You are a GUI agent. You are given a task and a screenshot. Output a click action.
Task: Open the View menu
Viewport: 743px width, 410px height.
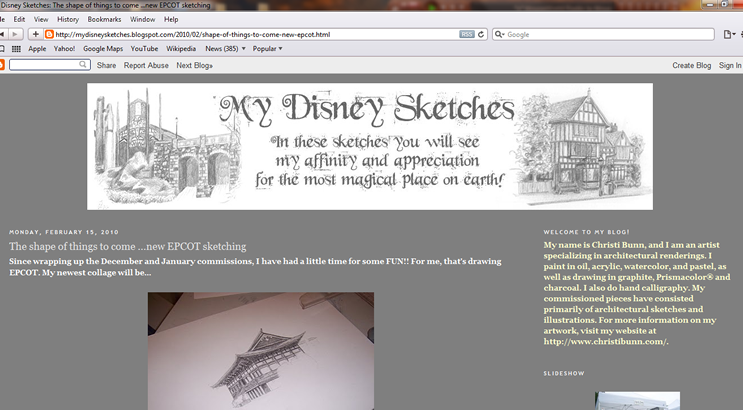41,19
